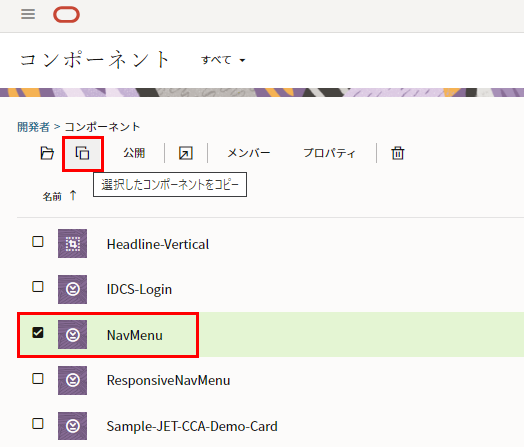
Task: Check the ResponsiveNavMenu checkbox
Action: point(38,379)
